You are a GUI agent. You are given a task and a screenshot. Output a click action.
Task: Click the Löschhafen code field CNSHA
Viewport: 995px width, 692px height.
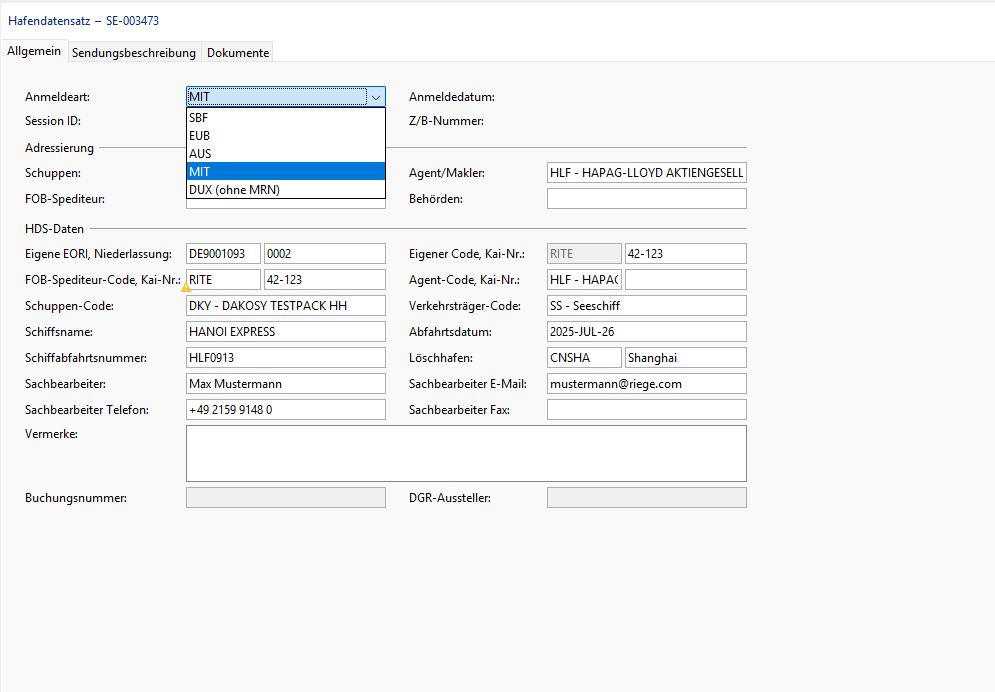(x=584, y=358)
